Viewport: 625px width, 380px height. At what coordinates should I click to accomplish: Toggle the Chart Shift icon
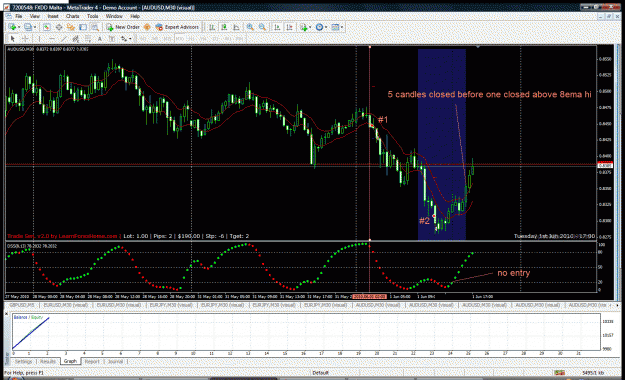tap(289, 27)
